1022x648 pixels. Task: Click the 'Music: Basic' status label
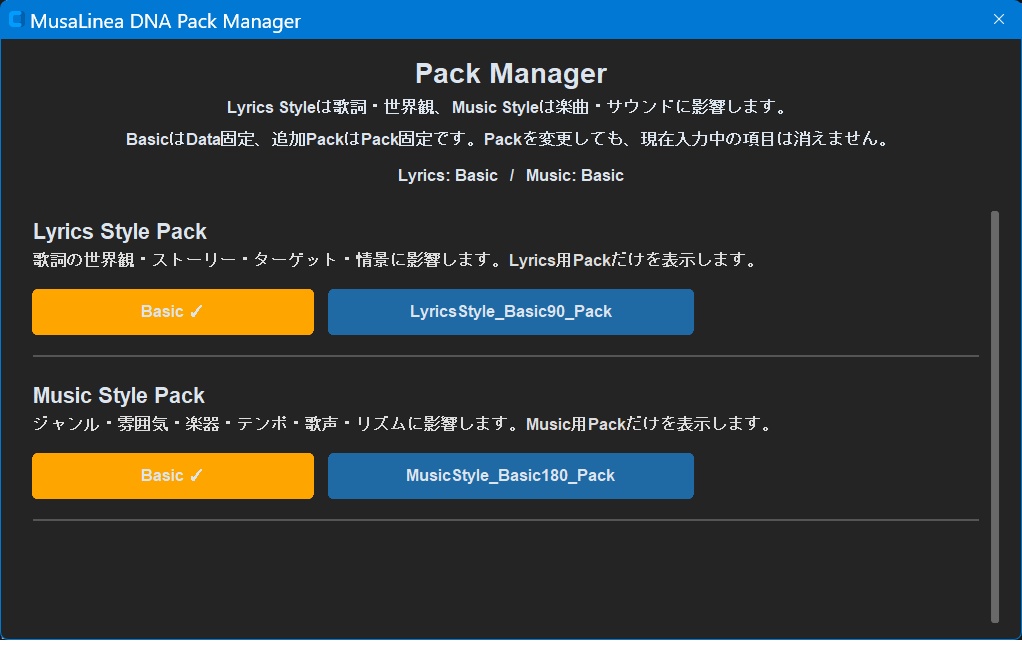(575, 175)
